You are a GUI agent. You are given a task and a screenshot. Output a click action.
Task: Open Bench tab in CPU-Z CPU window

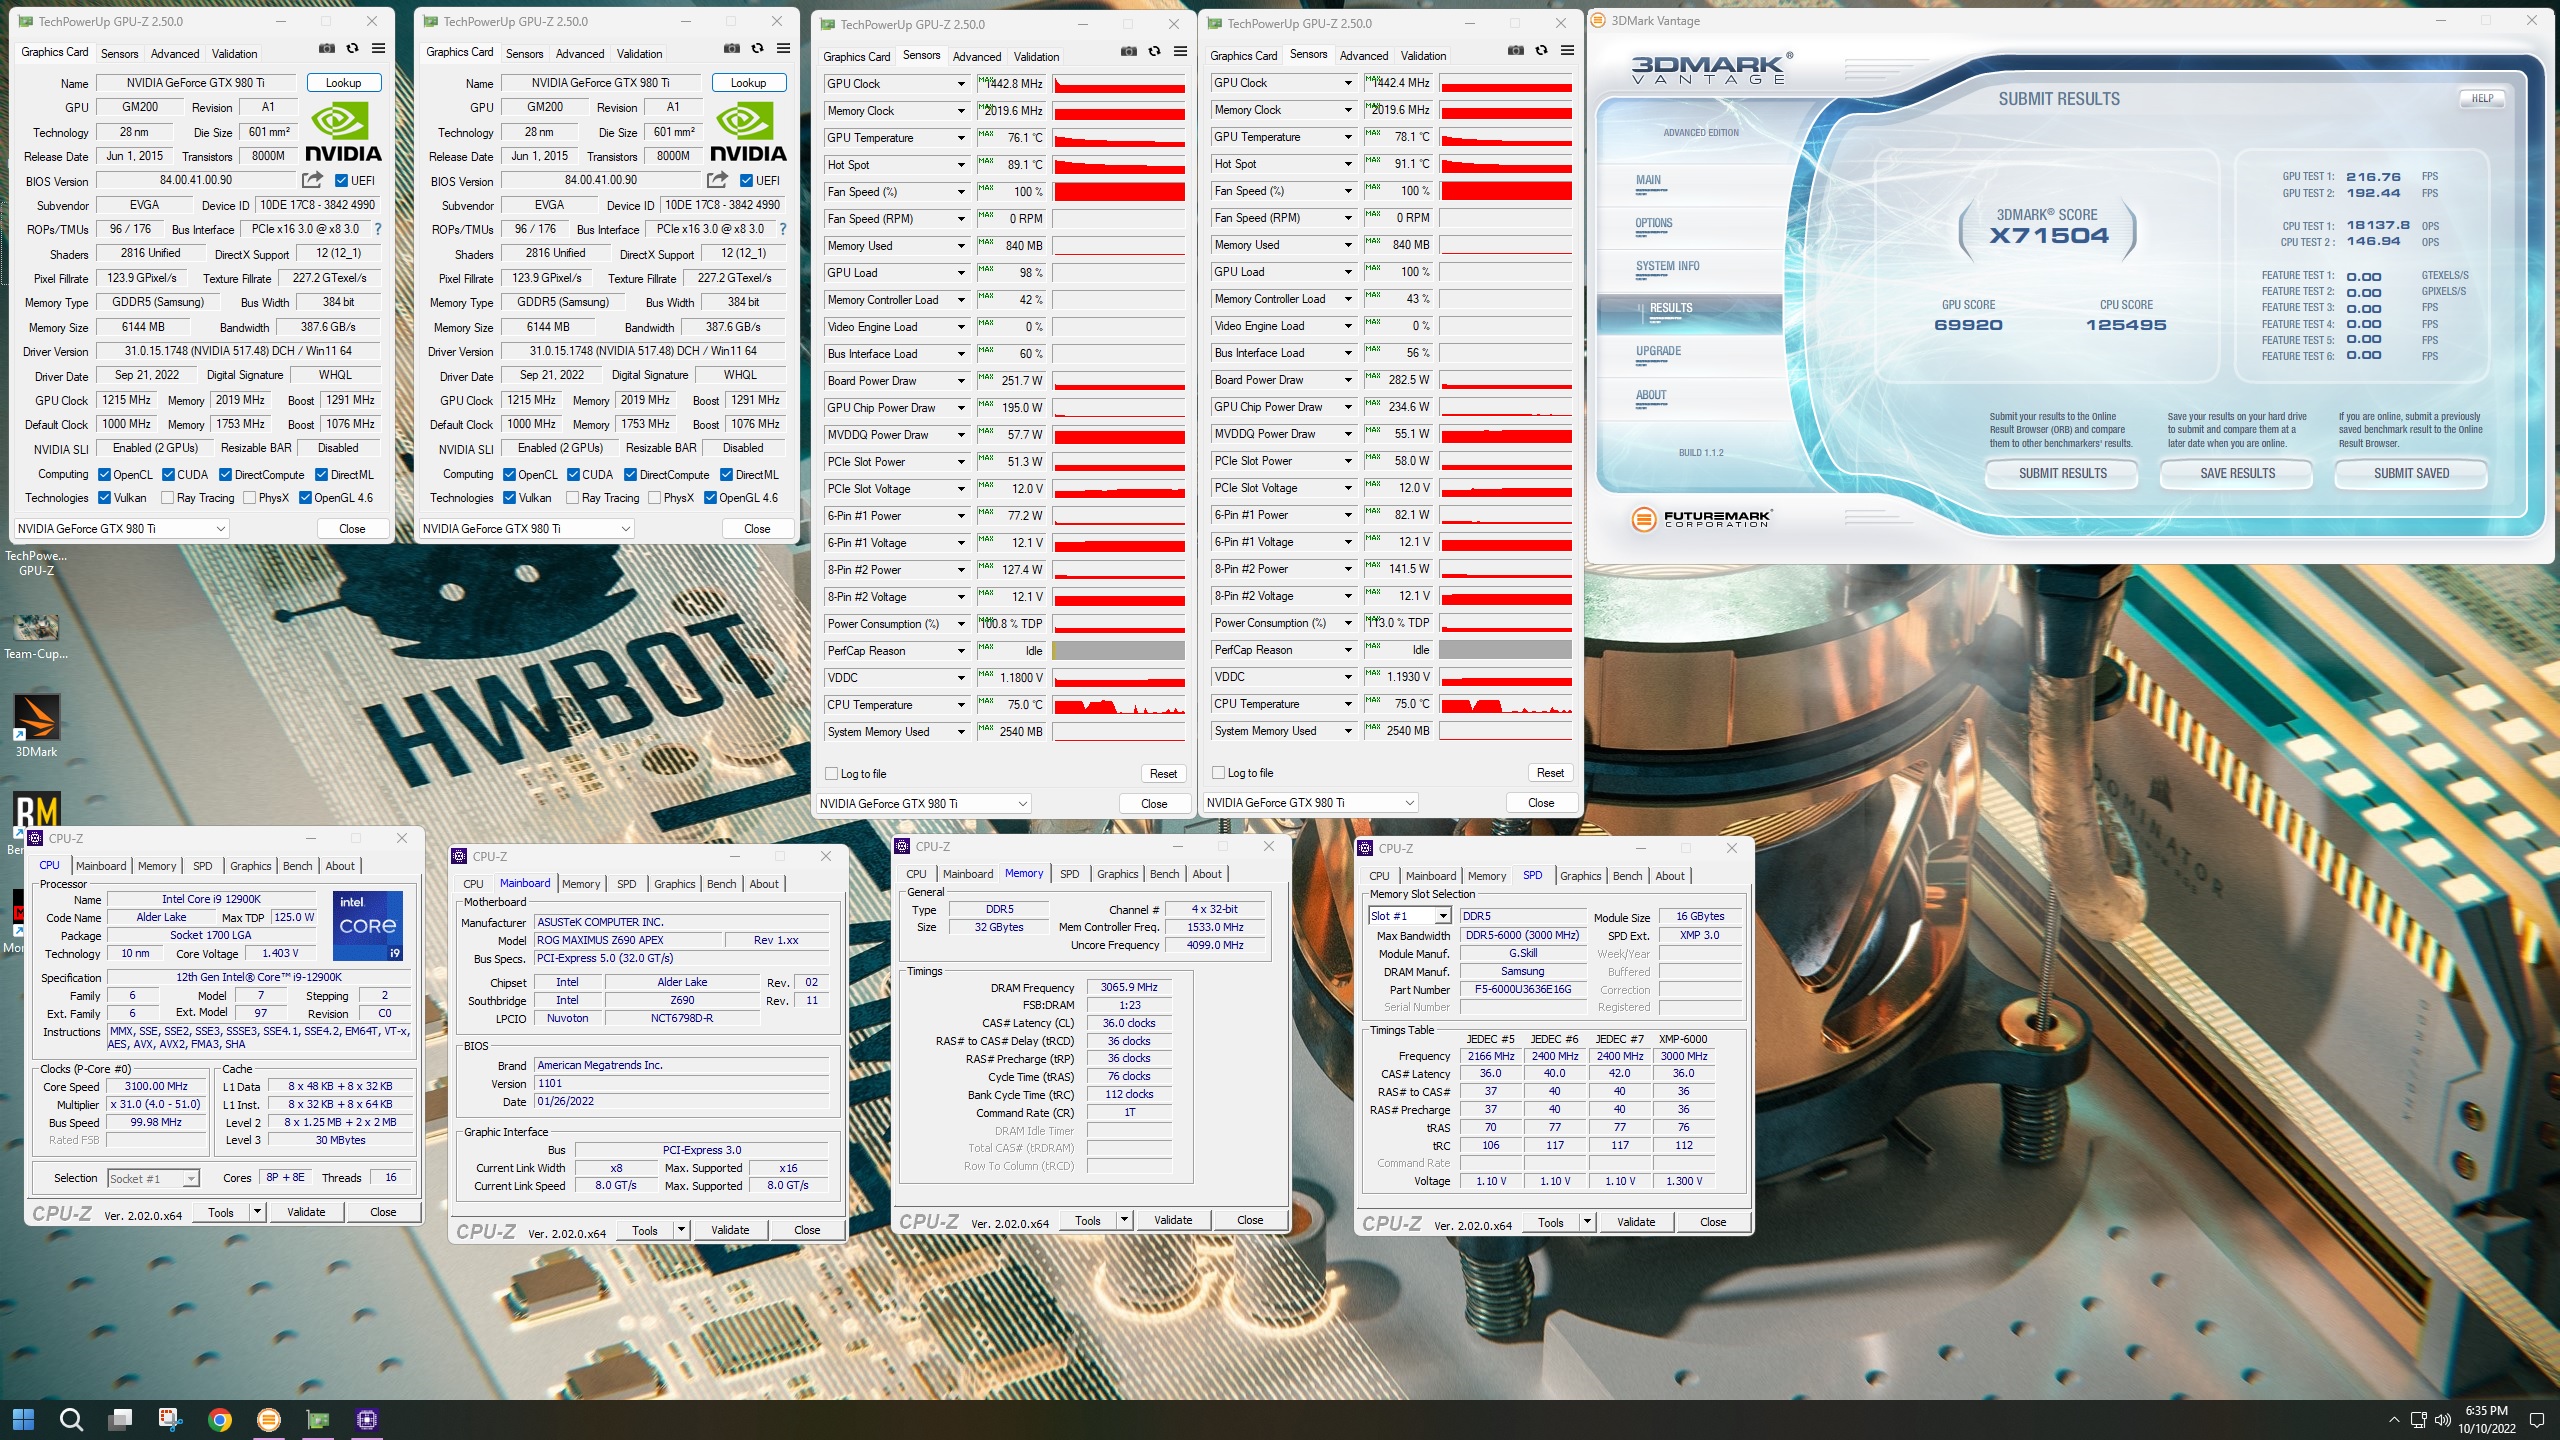(297, 866)
